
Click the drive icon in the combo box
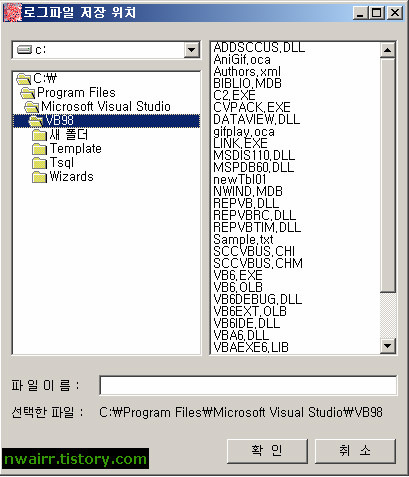(x=24, y=50)
